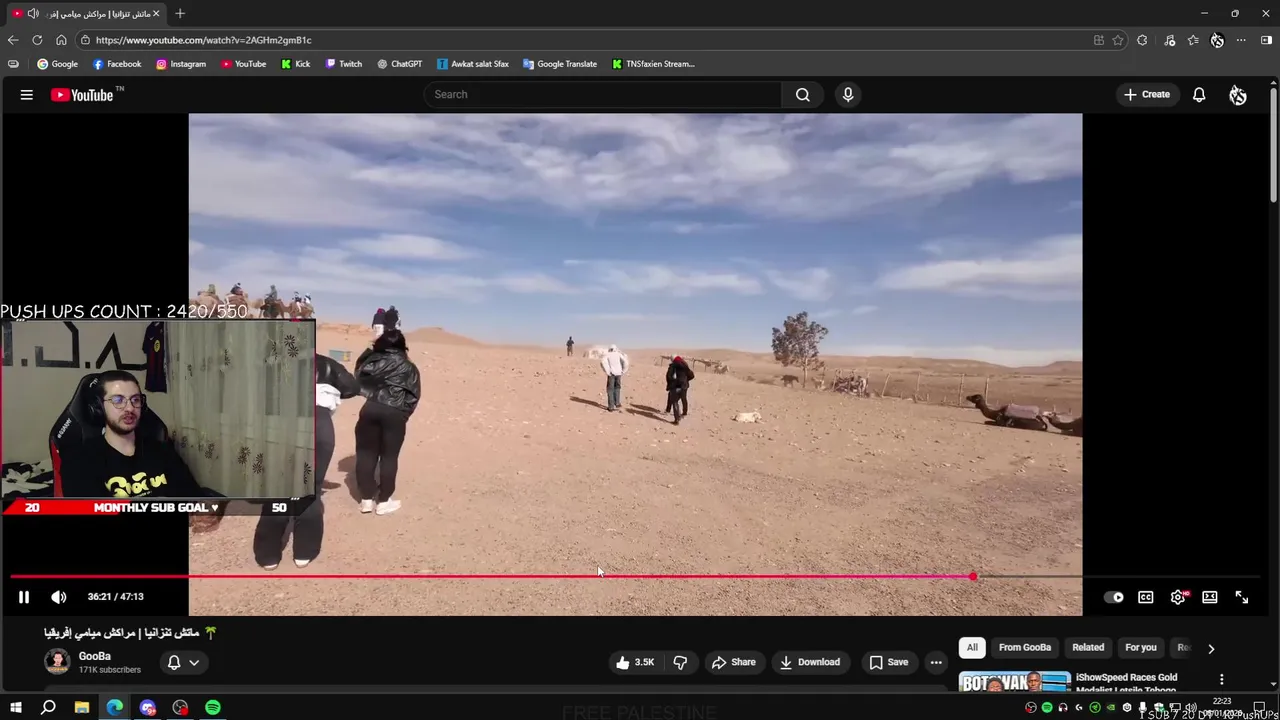This screenshot has width=1280, height=720.
Task: Mute tab via speaker icon on tab
Action: (x=33, y=13)
